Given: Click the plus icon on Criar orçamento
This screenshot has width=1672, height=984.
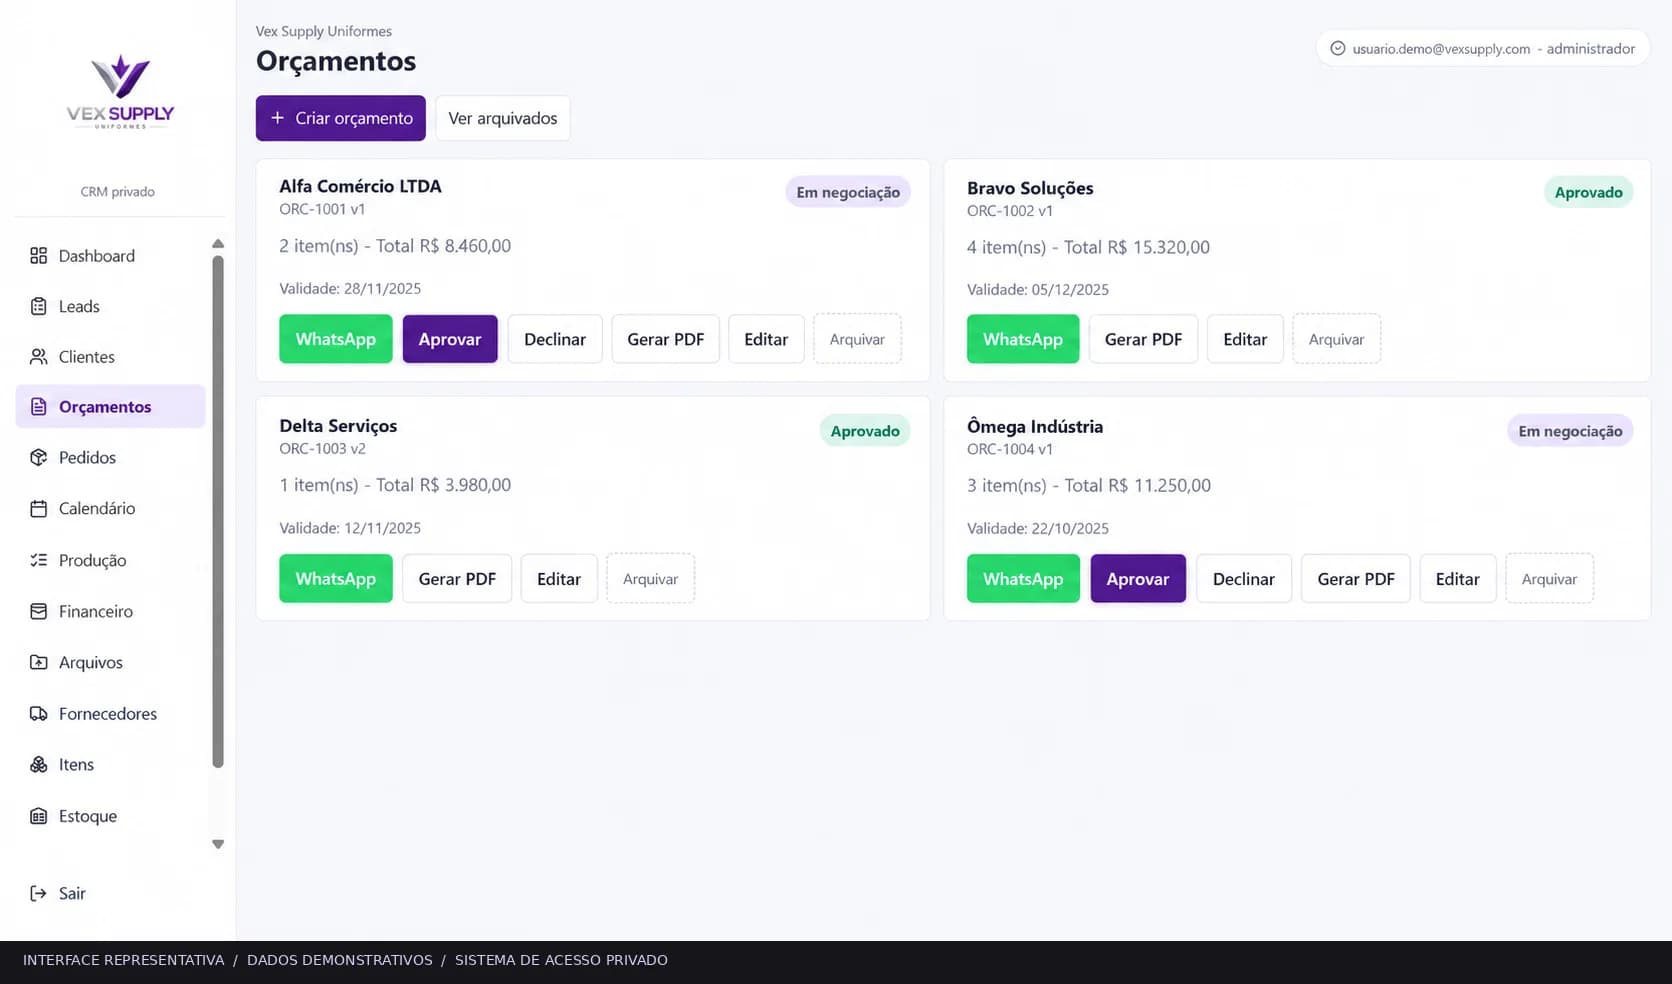Looking at the screenshot, I should [278, 118].
